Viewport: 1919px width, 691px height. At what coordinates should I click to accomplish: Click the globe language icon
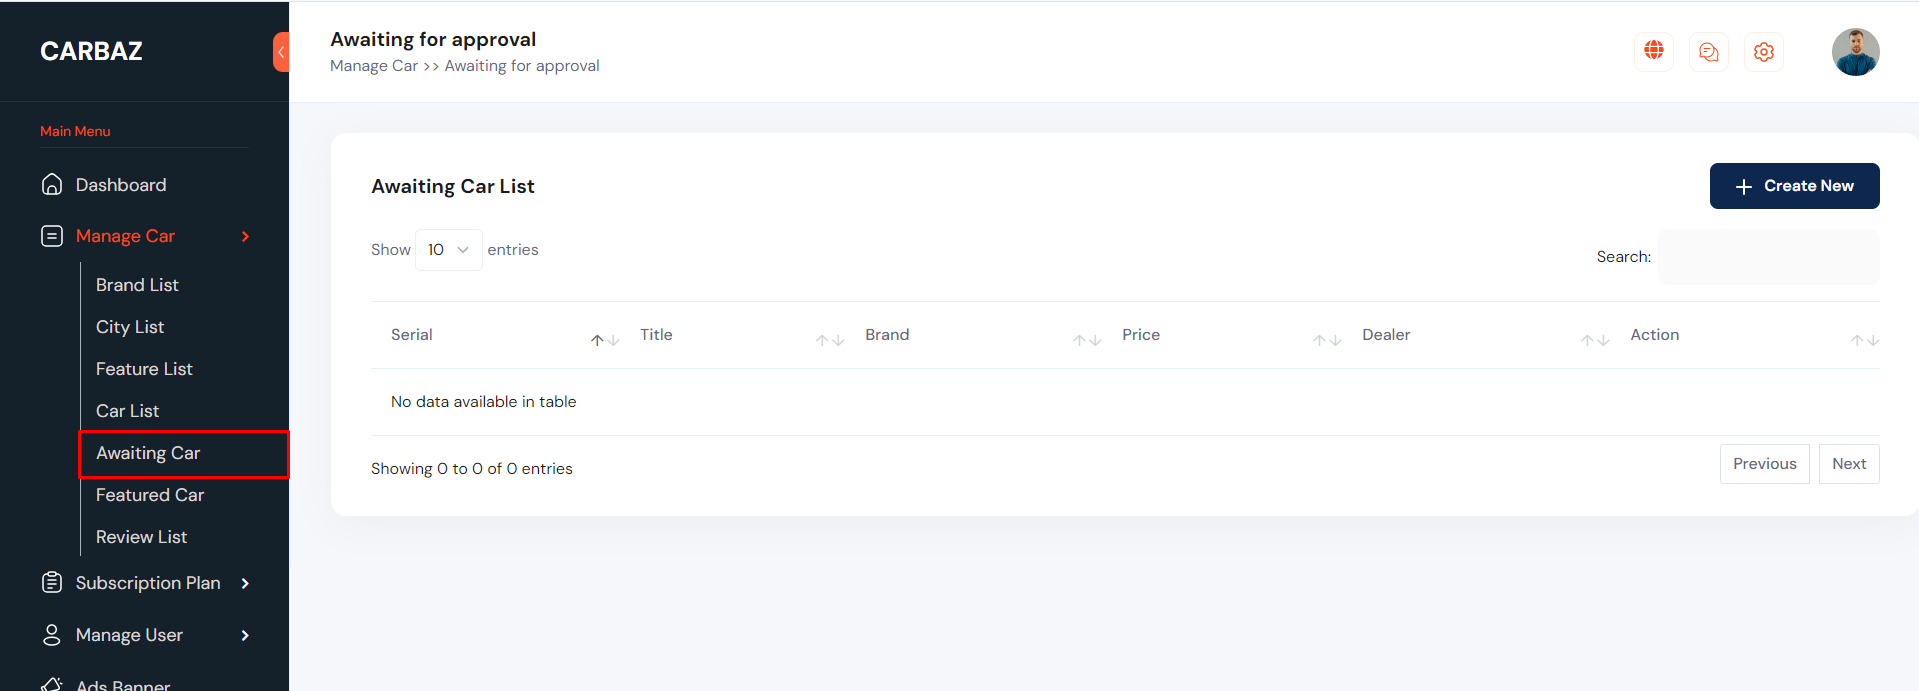point(1654,51)
